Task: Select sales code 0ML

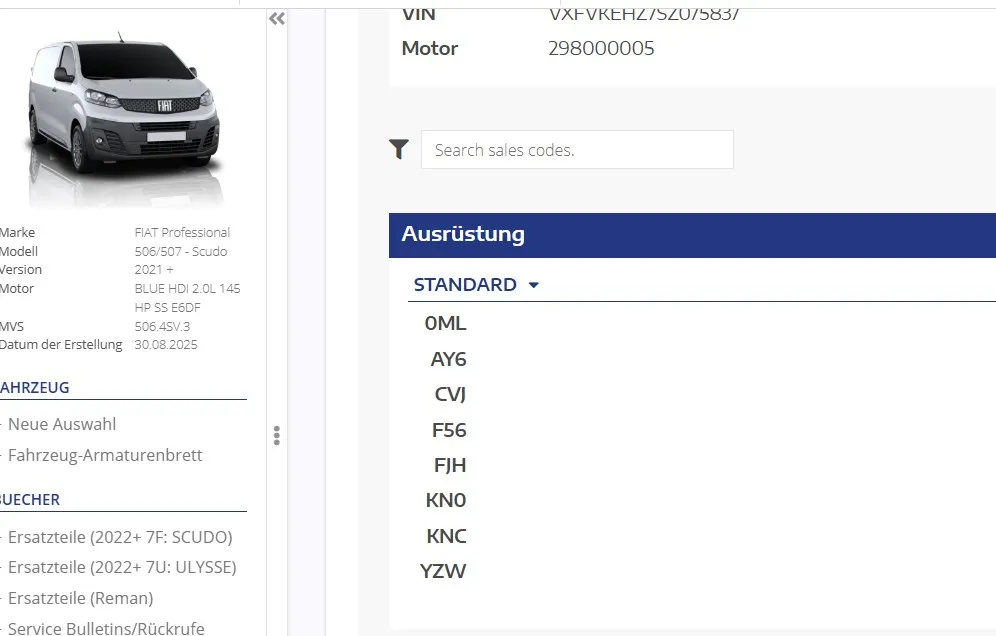Action: pyautogui.click(x=445, y=323)
